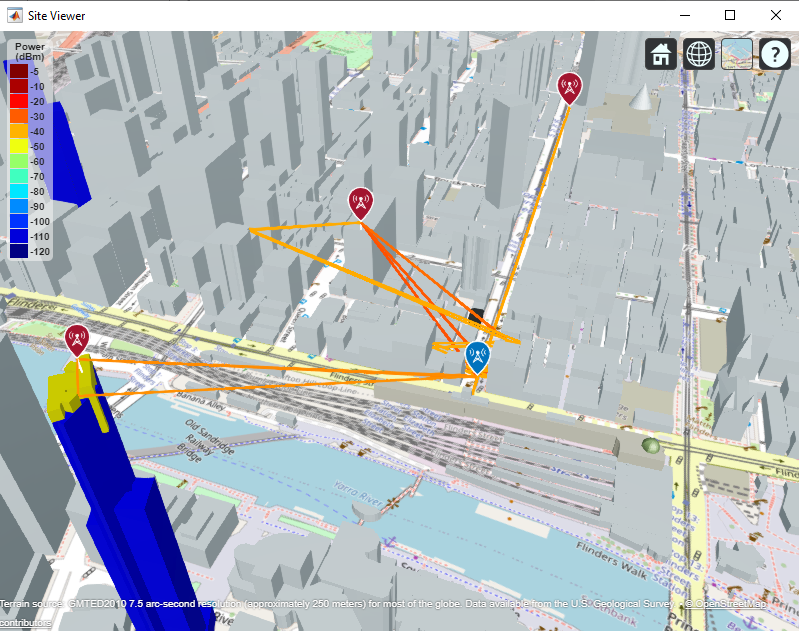Select the red transmitter marker on central building
This screenshot has height=631, width=799.
(361, 203)
